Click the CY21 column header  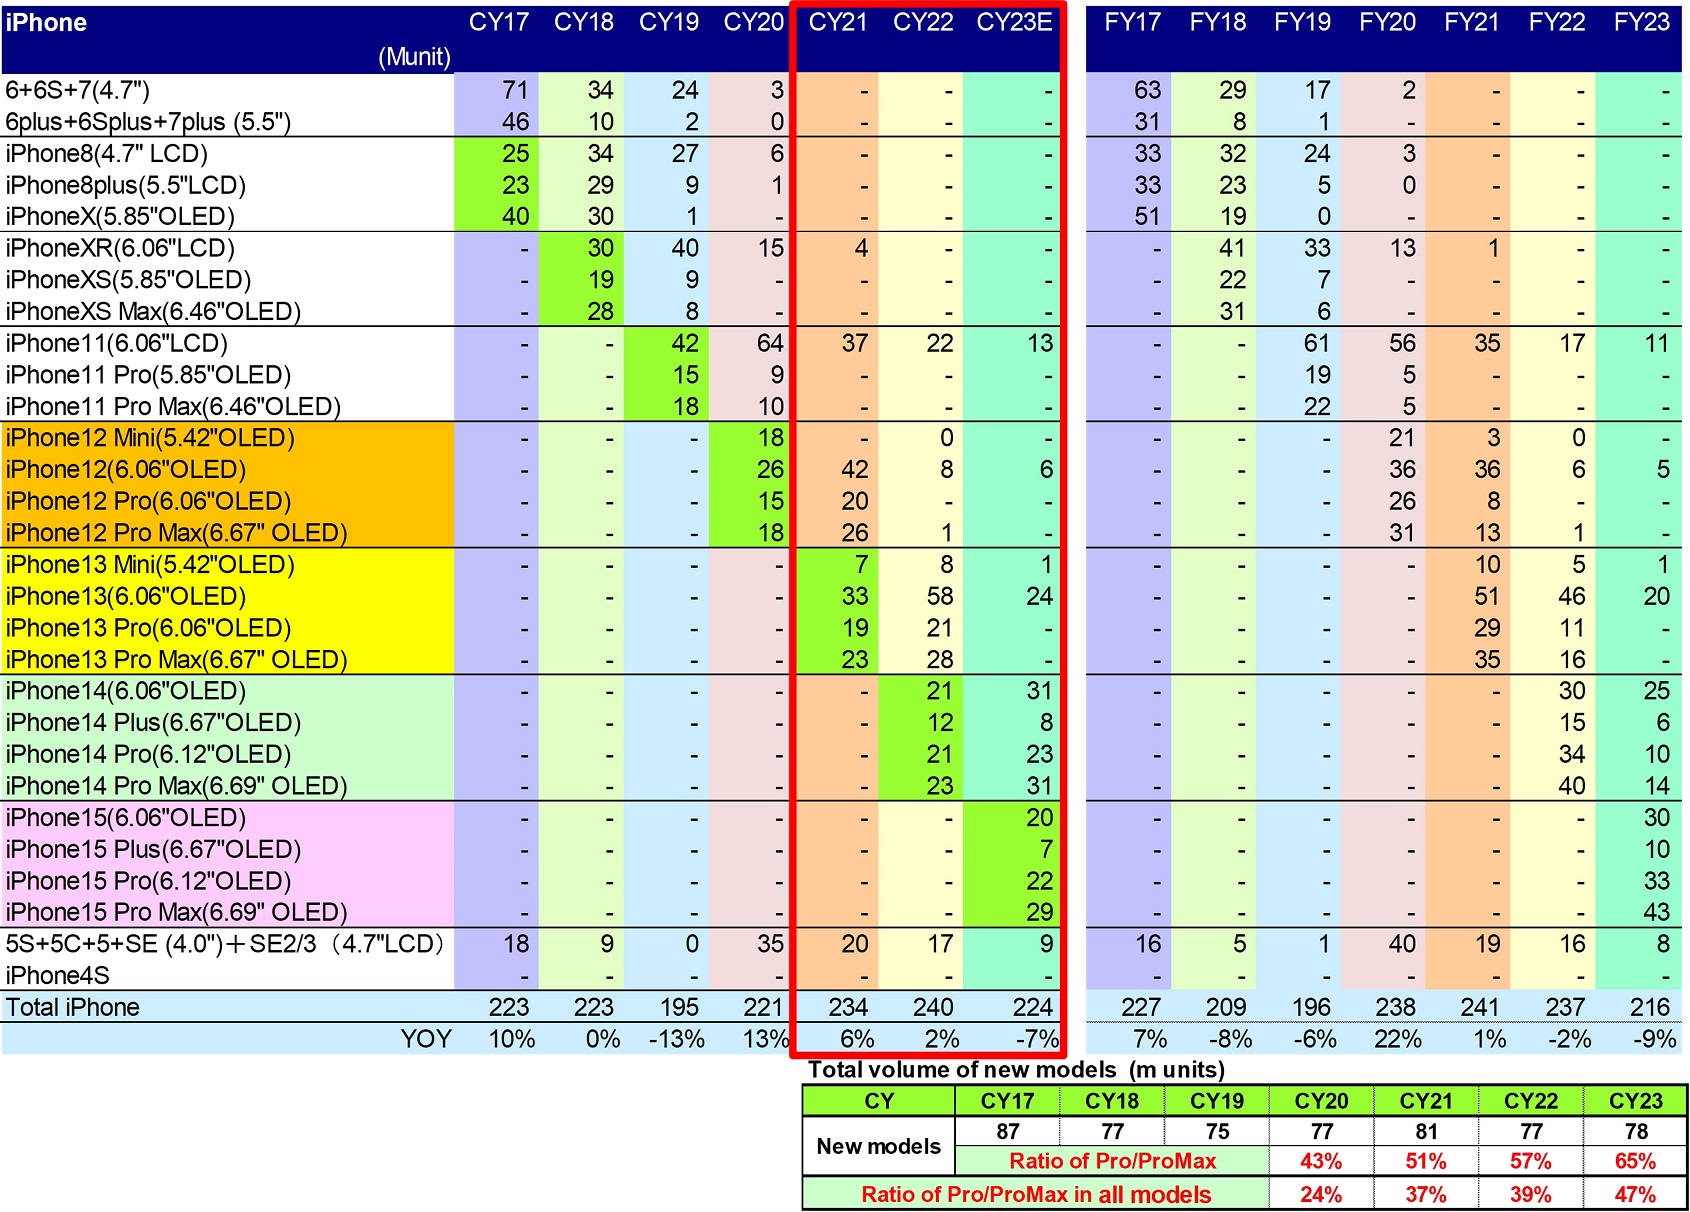pyautogui.click(x=837, y=23)
